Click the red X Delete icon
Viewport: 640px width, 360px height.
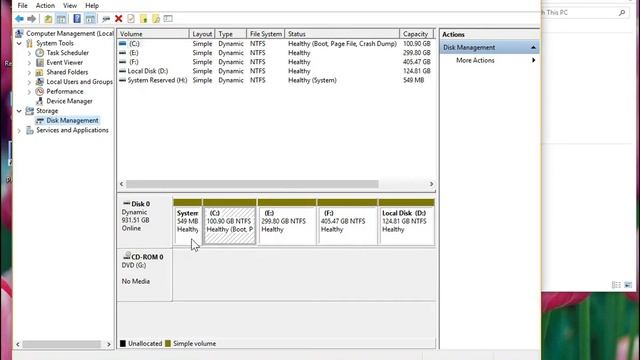118,19
